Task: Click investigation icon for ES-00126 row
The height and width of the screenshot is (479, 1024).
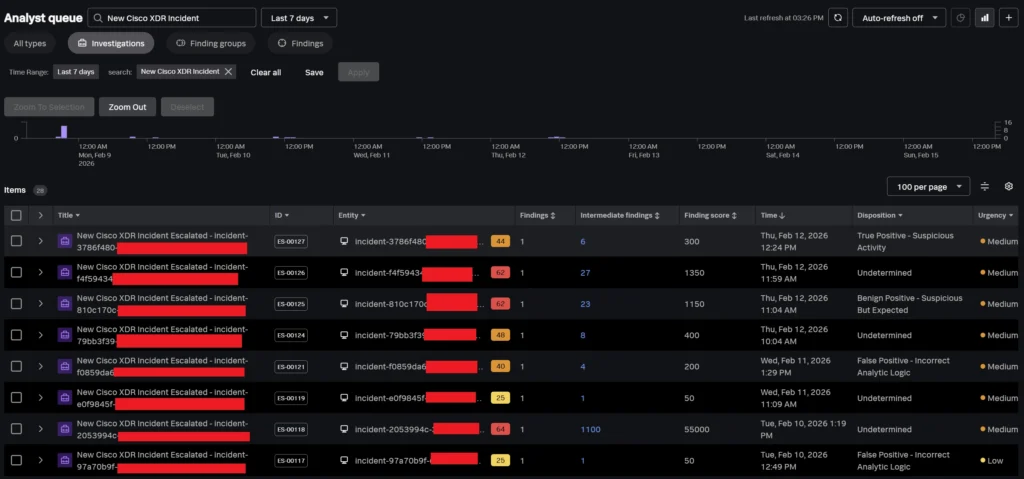Action: pyautogui.click(x=64, y=273)
